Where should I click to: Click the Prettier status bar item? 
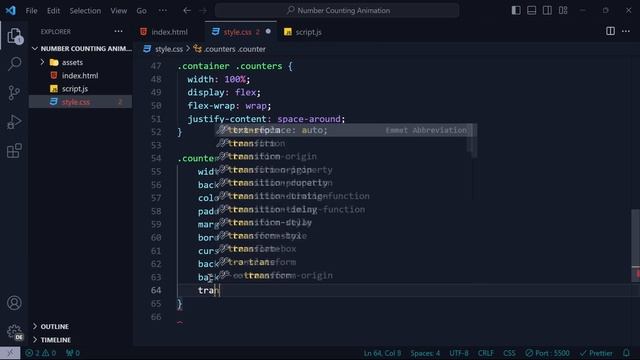click(596, 353)
